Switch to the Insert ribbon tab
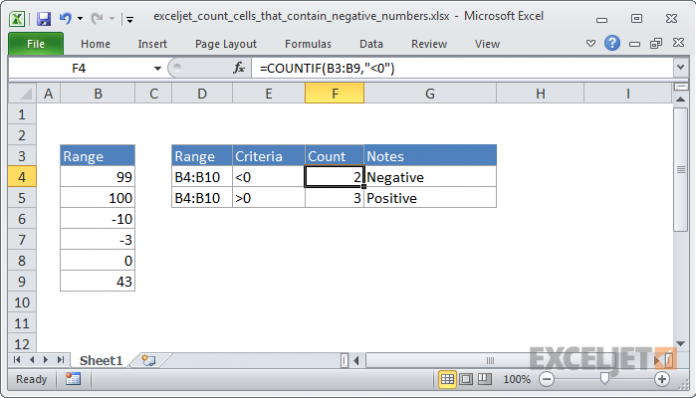This screenshot has height=398, width=696. point(152,44)
